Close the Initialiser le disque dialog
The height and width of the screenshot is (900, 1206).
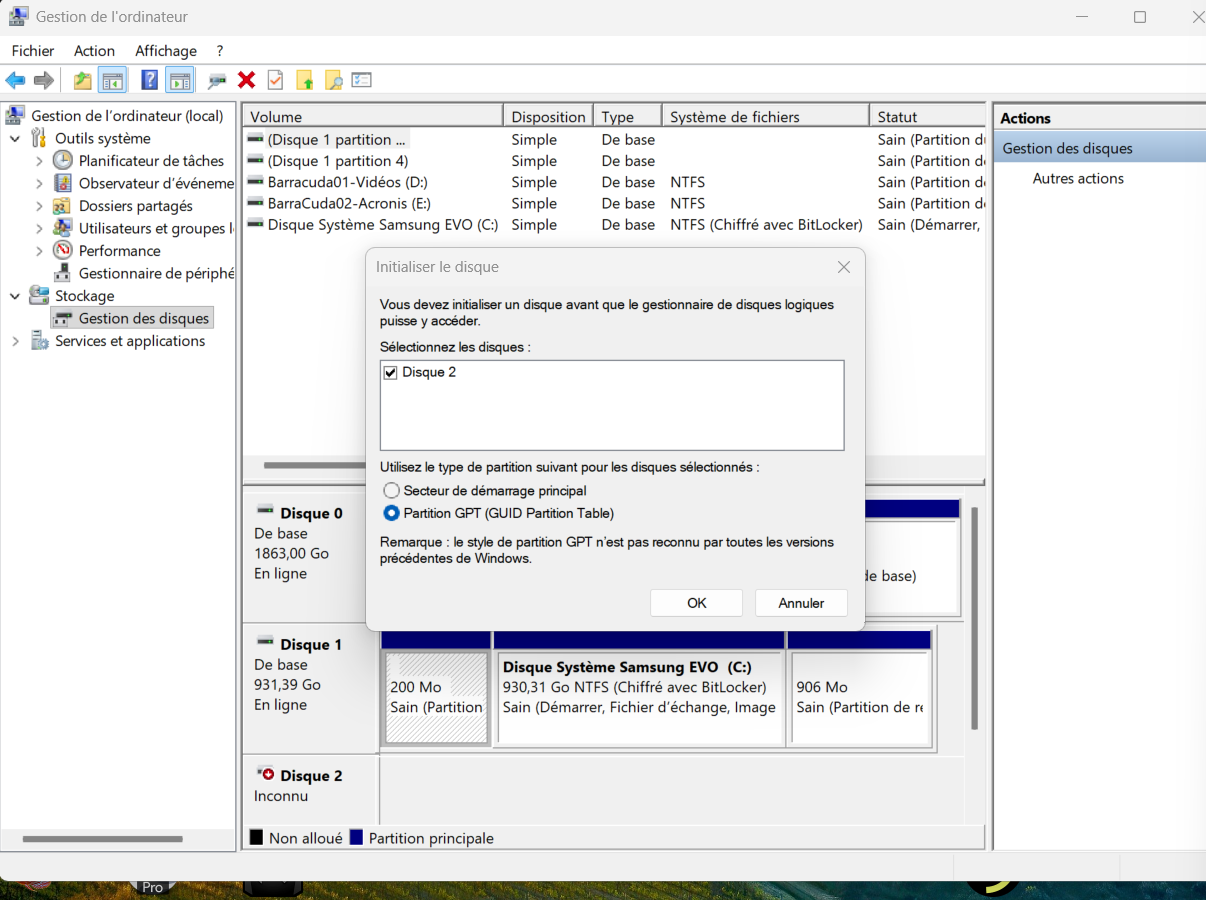(844, 267)
